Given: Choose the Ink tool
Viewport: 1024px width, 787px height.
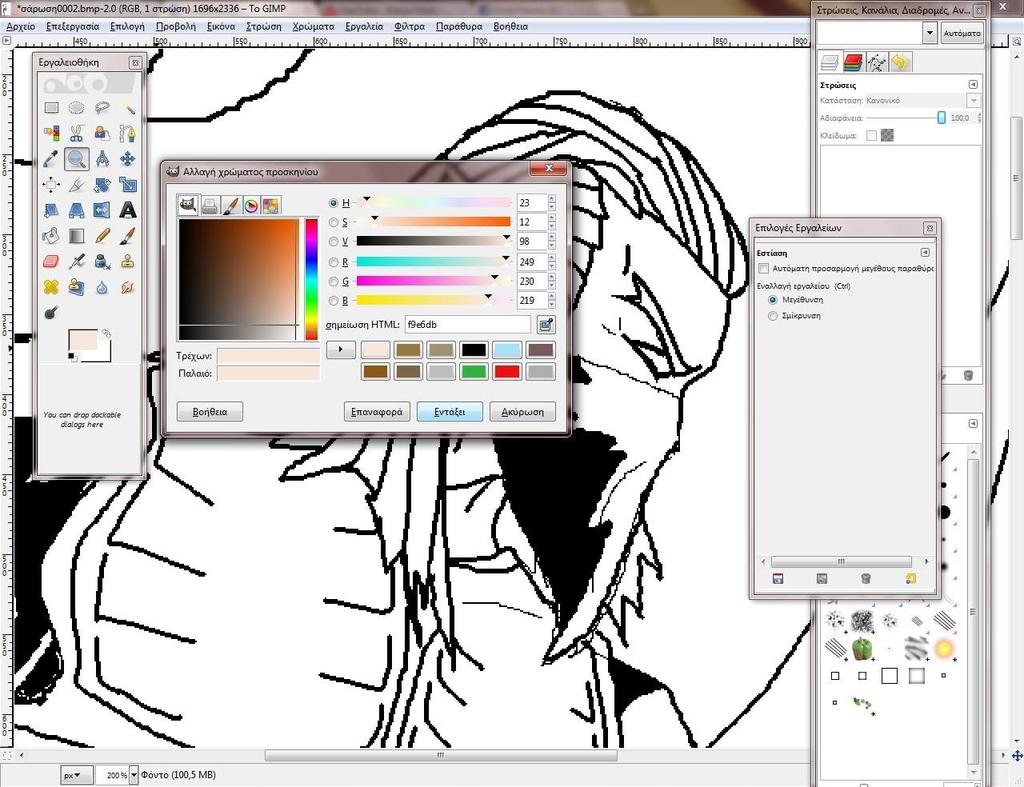Looking at the screenshot, I should [102, 262].
